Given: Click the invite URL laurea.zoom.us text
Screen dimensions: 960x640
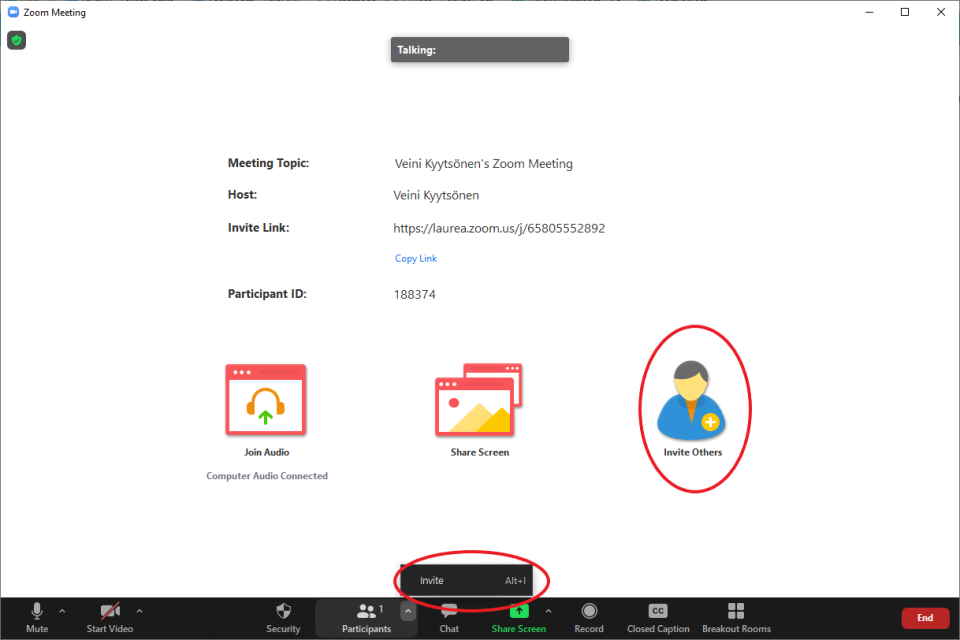Looking at the screenshot, I should tap(499, 228).
